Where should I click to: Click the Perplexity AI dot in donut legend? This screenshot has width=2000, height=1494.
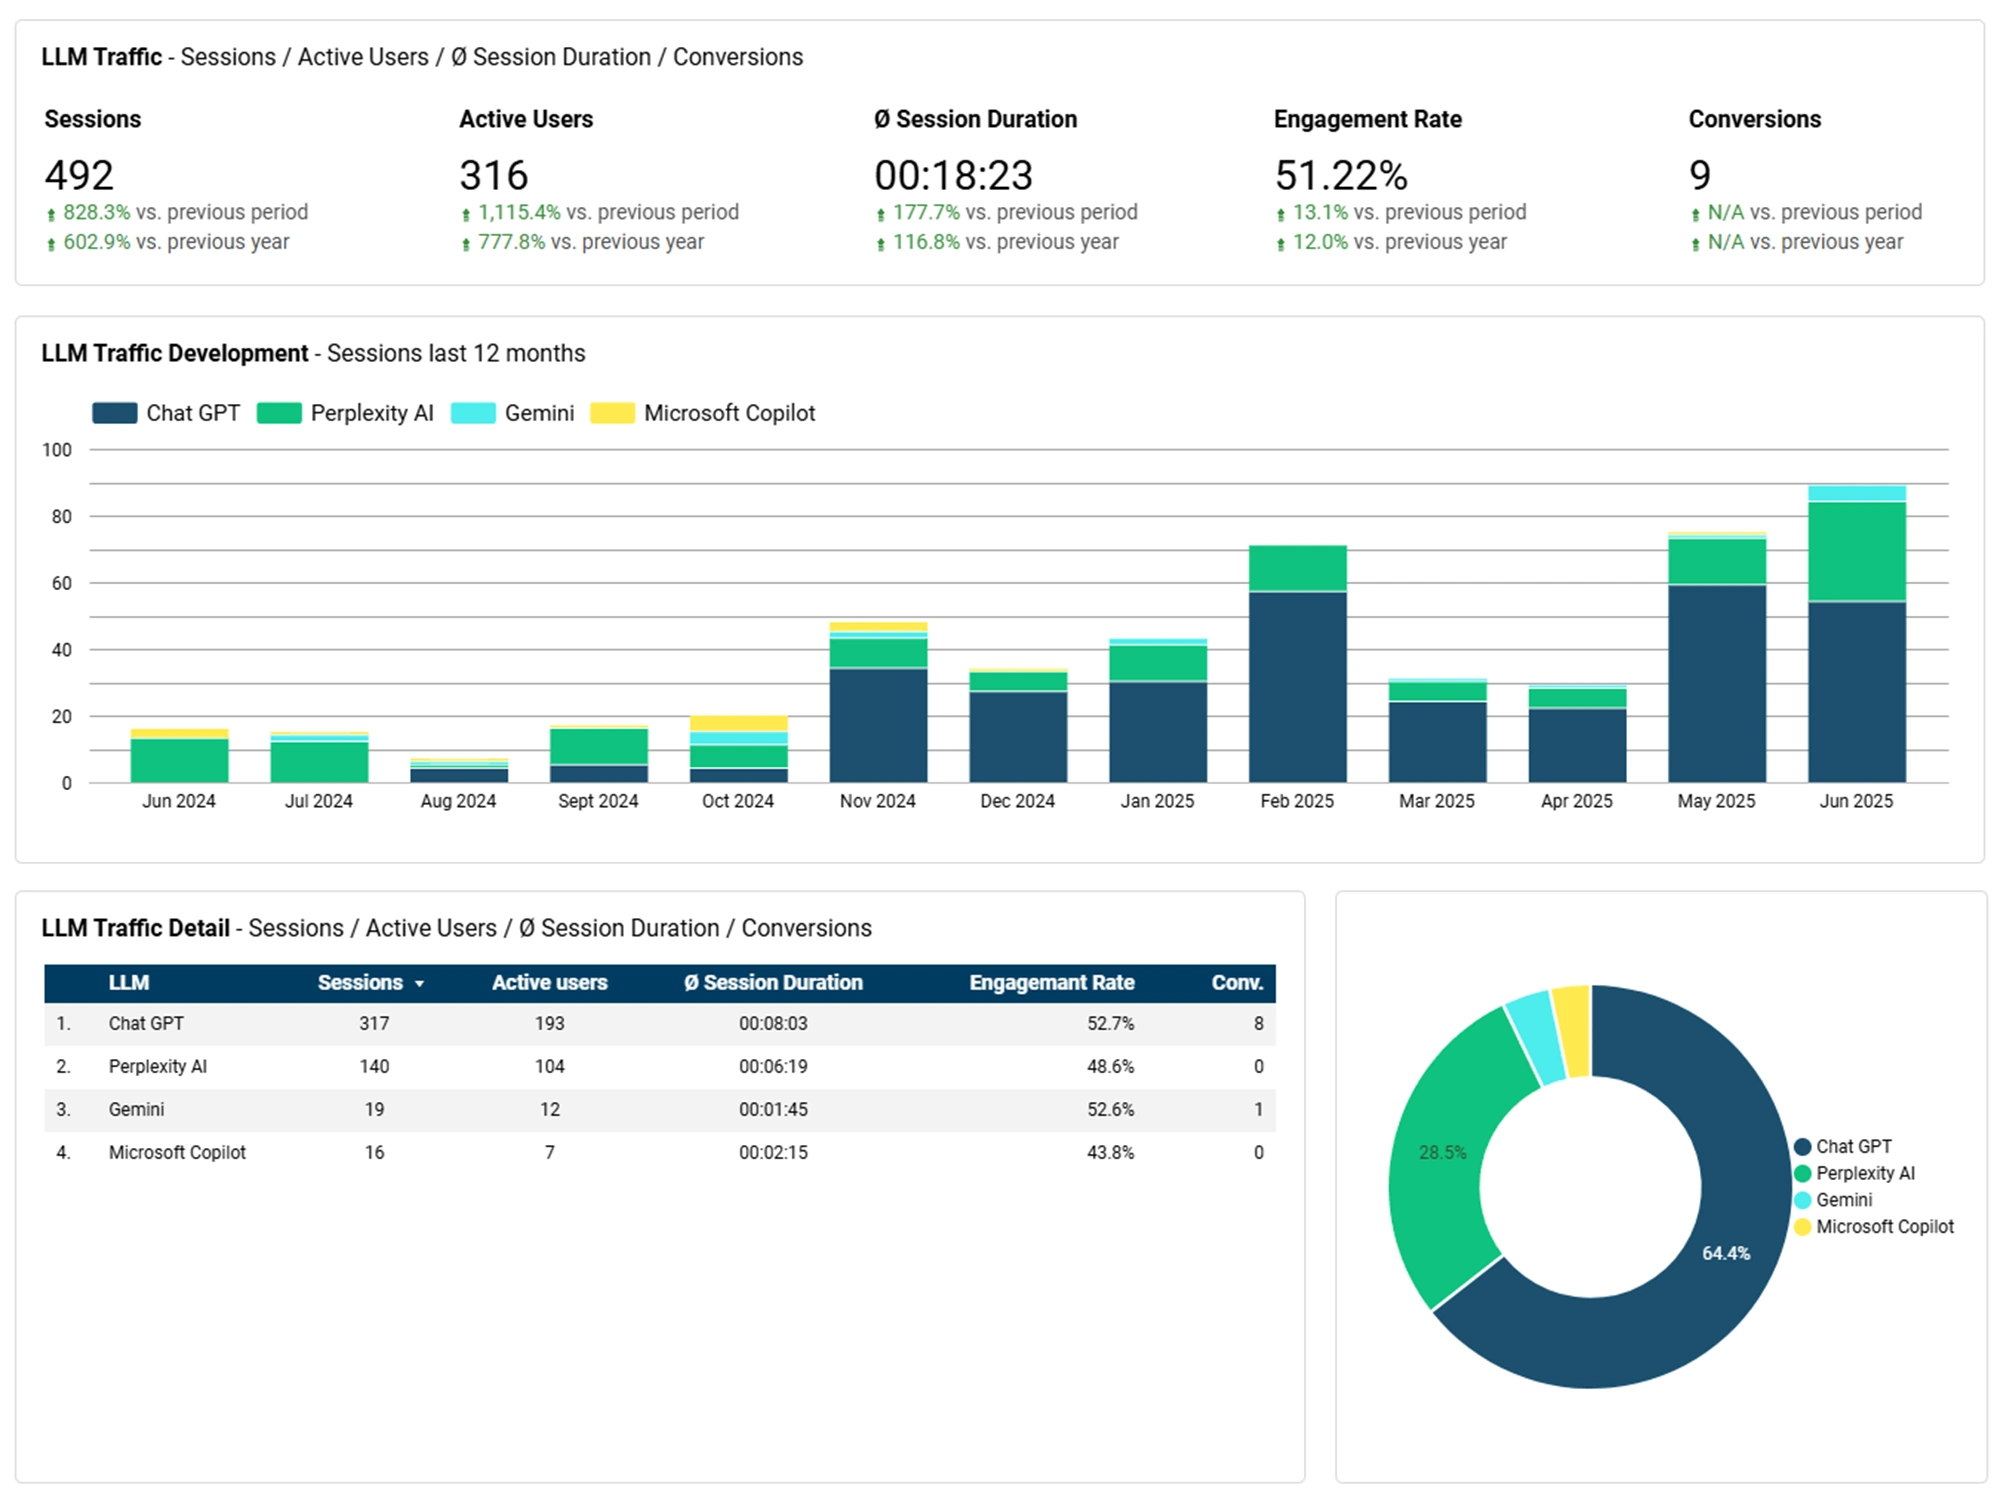coord(1803,1174)
